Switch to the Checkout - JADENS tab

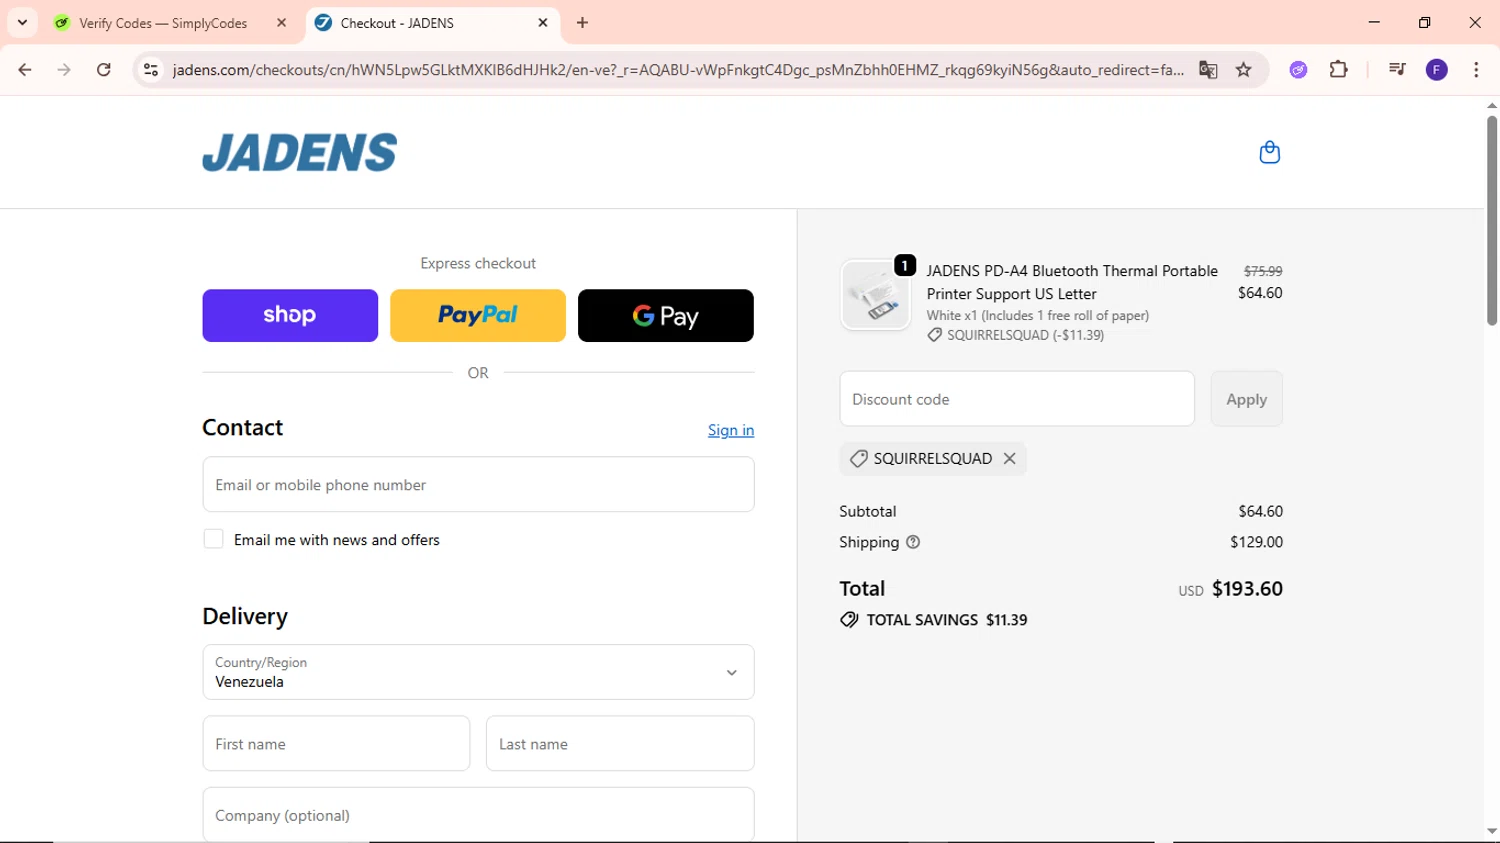click(x=397, y=23)
